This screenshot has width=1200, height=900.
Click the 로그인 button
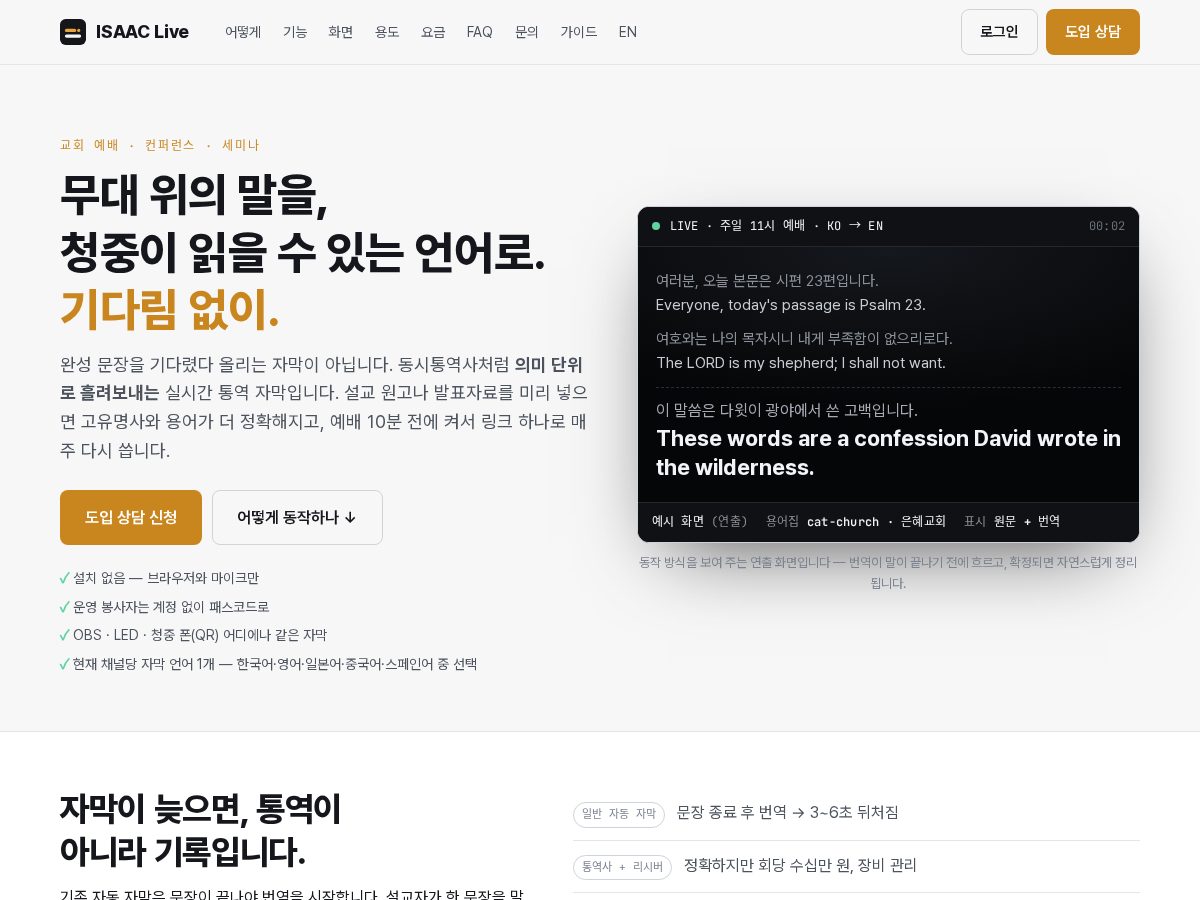coord(999,32)
